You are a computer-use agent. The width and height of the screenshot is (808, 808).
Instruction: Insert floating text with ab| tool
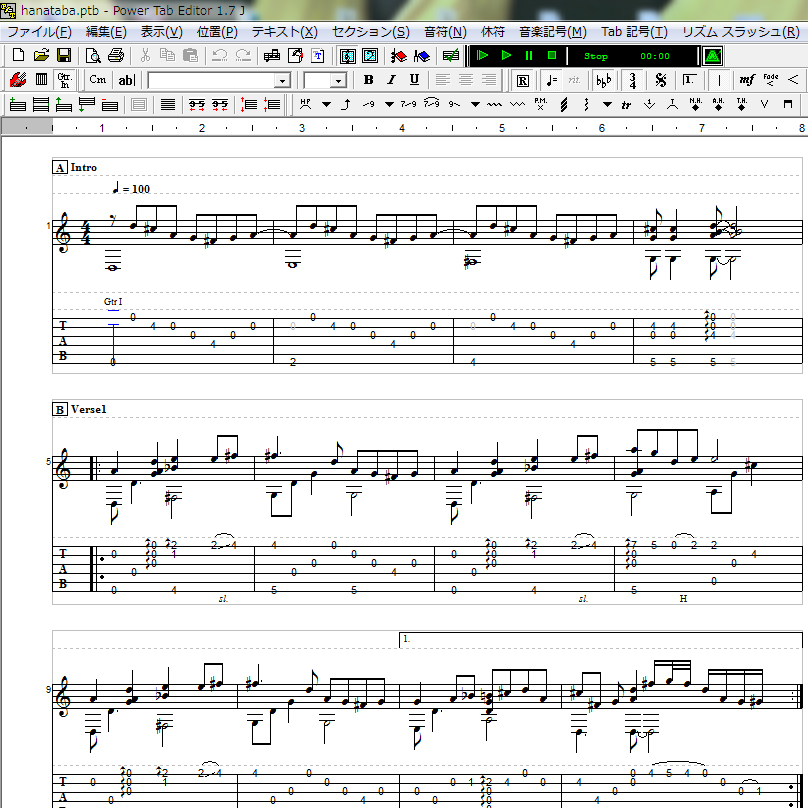(x=126, y=80)
